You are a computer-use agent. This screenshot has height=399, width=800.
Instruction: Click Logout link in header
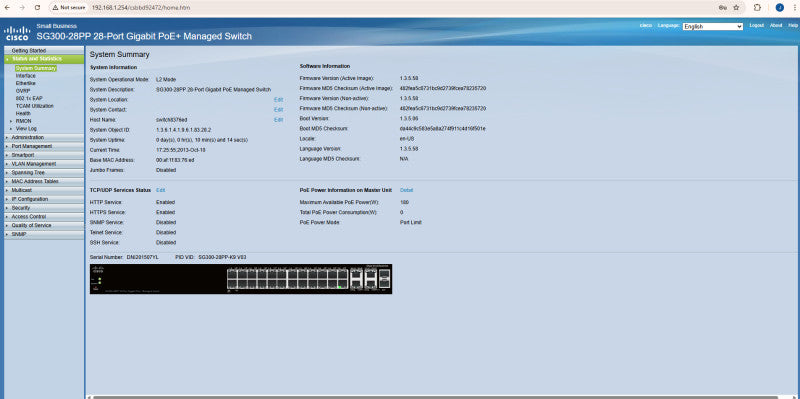757,25
